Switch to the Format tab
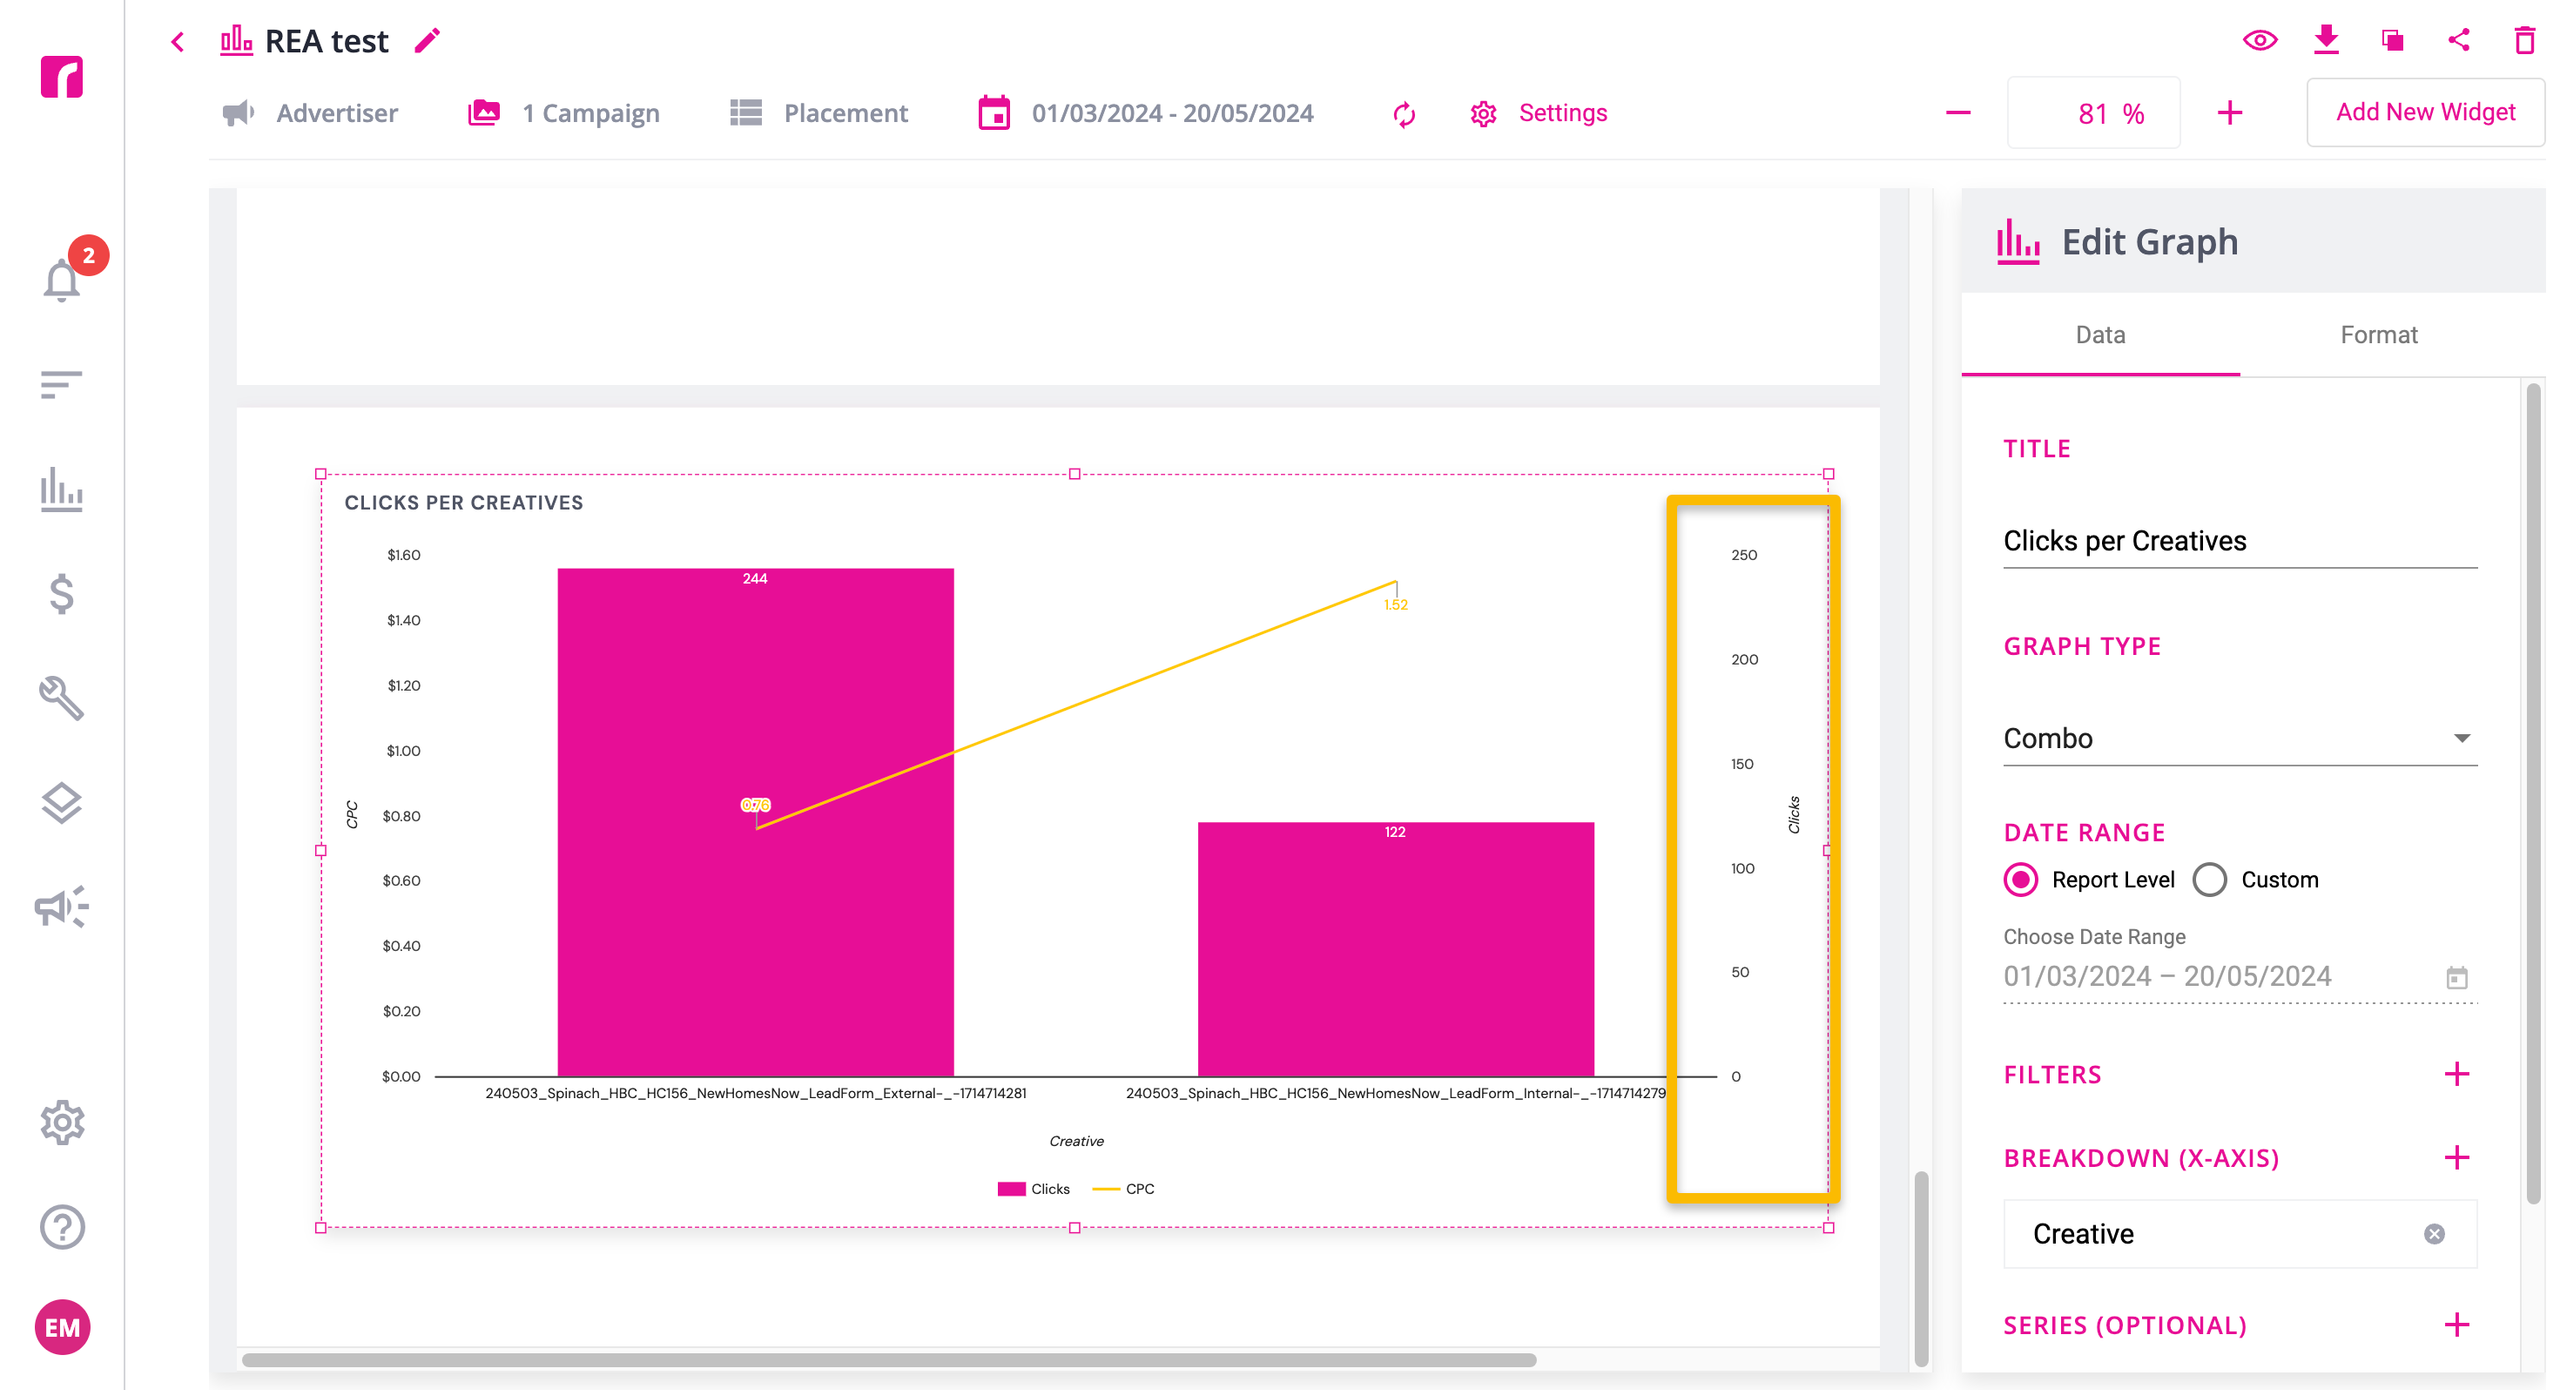The image size is (2560, 1390). pos(2378,335)
